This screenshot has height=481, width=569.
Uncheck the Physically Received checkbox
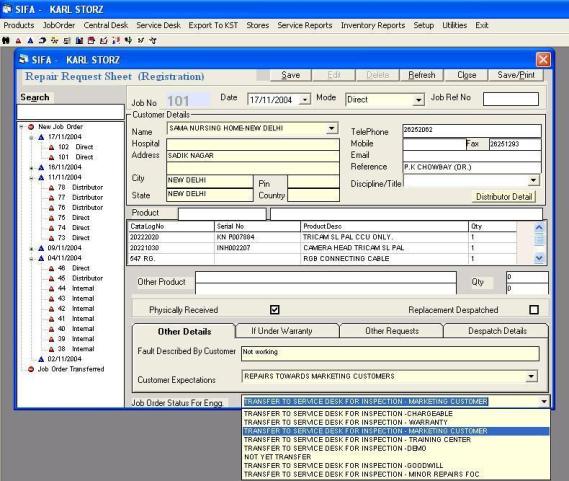(x=275, y=310)
